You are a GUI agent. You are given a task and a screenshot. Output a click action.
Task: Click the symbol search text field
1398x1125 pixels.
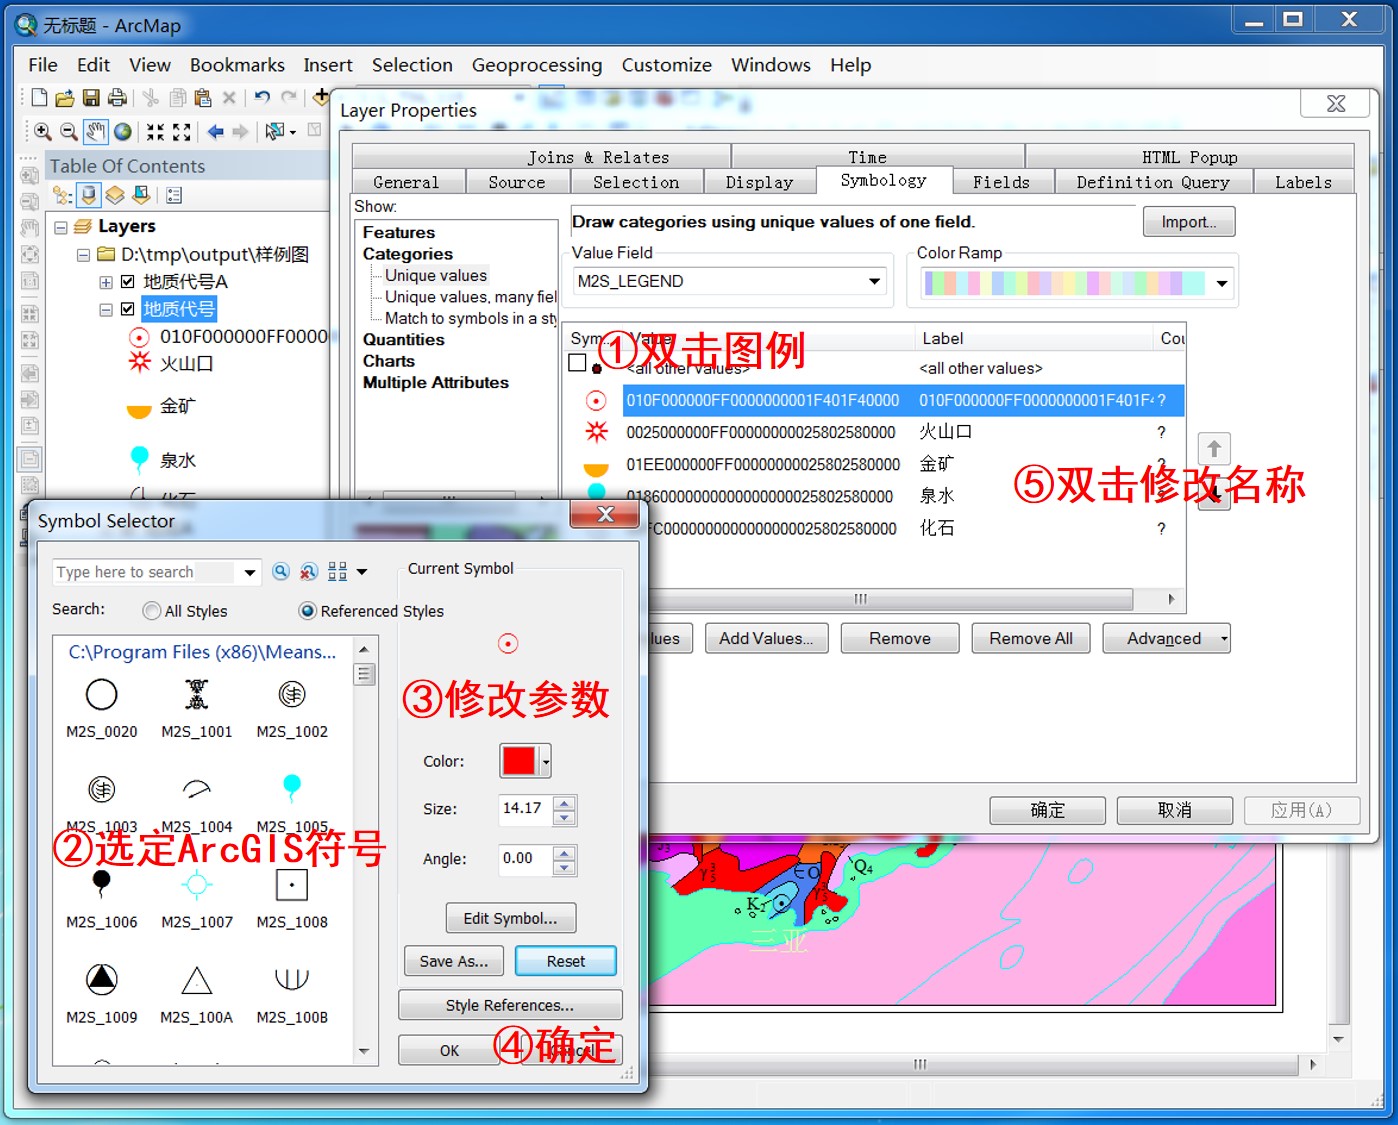pyautogui.click(x=146, y=572)
